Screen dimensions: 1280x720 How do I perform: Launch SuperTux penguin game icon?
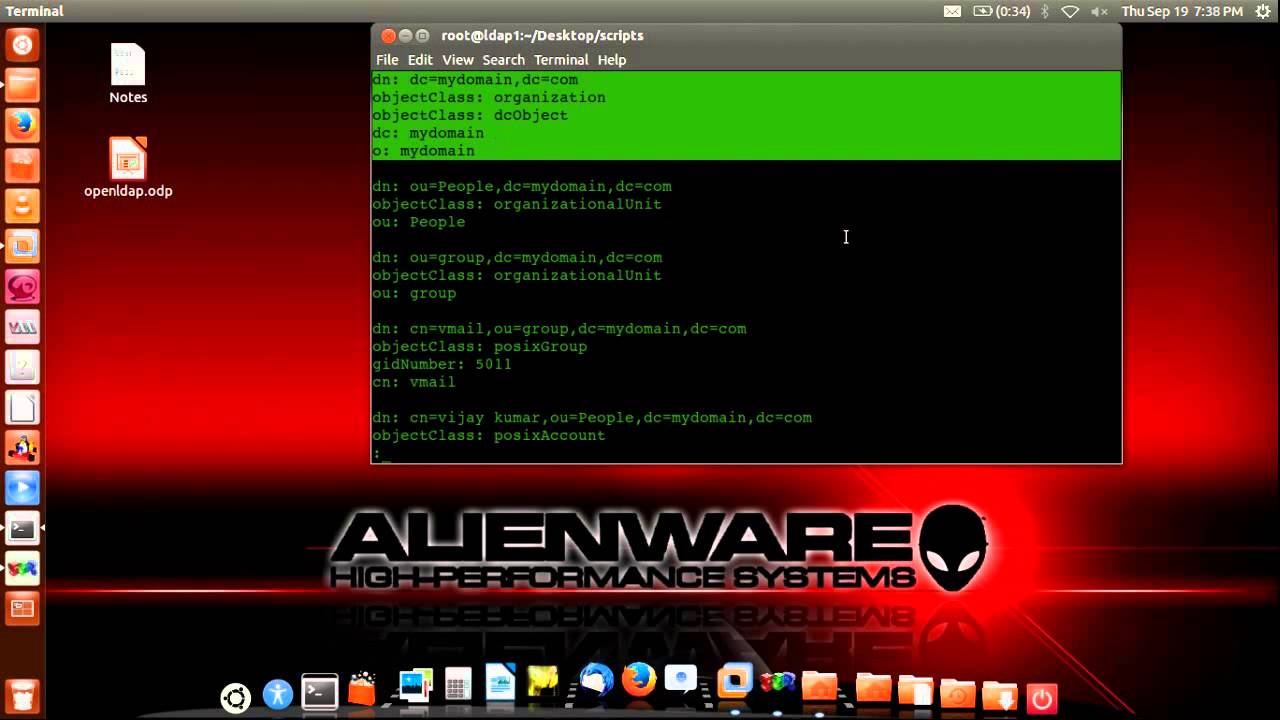click(x=22, y=448)
